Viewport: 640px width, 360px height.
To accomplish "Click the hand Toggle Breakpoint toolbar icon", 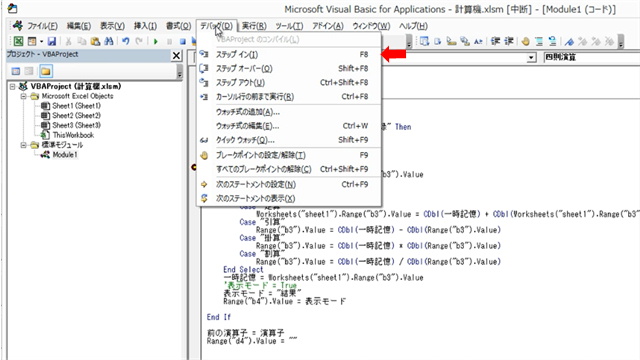I will click(x=526, y=41).
